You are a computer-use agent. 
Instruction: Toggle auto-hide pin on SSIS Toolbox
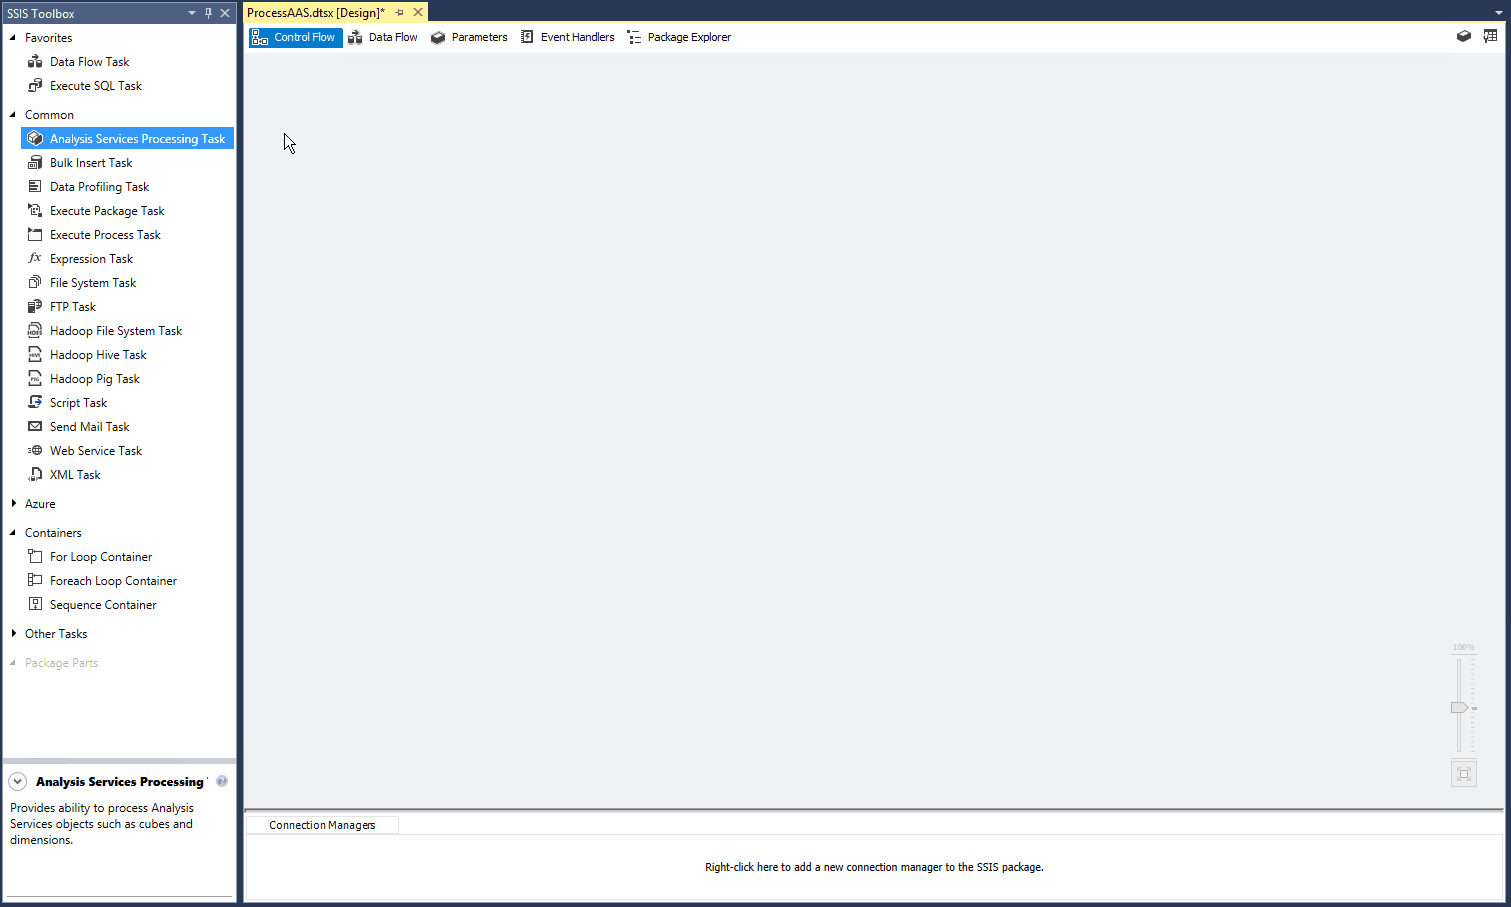click(x=209, y=13)
